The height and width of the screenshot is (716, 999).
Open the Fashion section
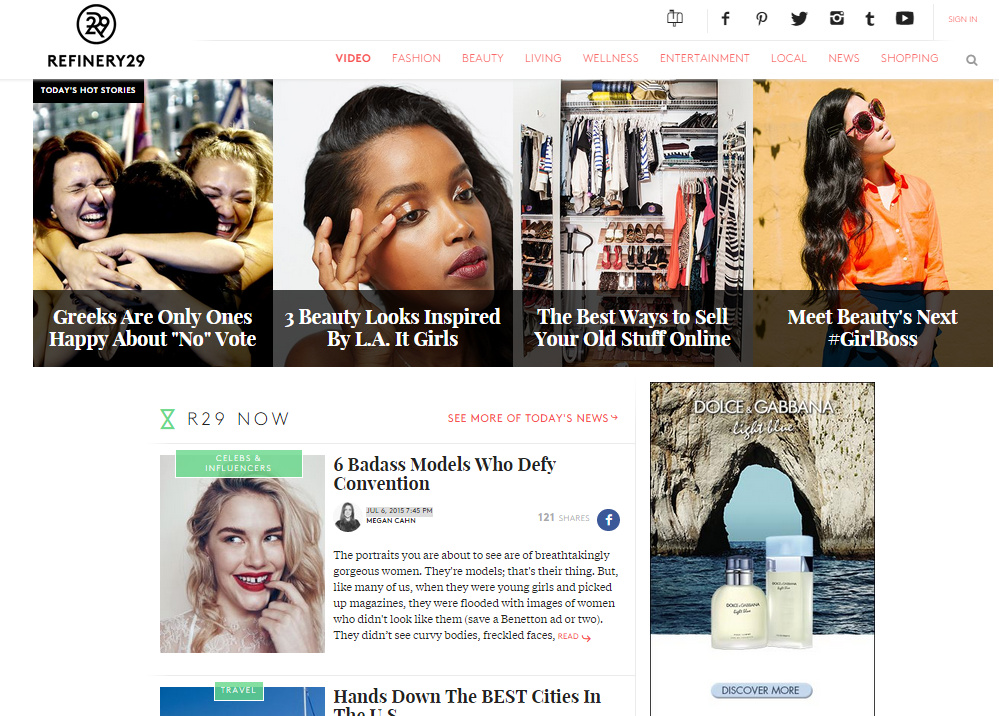tap(416, 58)
